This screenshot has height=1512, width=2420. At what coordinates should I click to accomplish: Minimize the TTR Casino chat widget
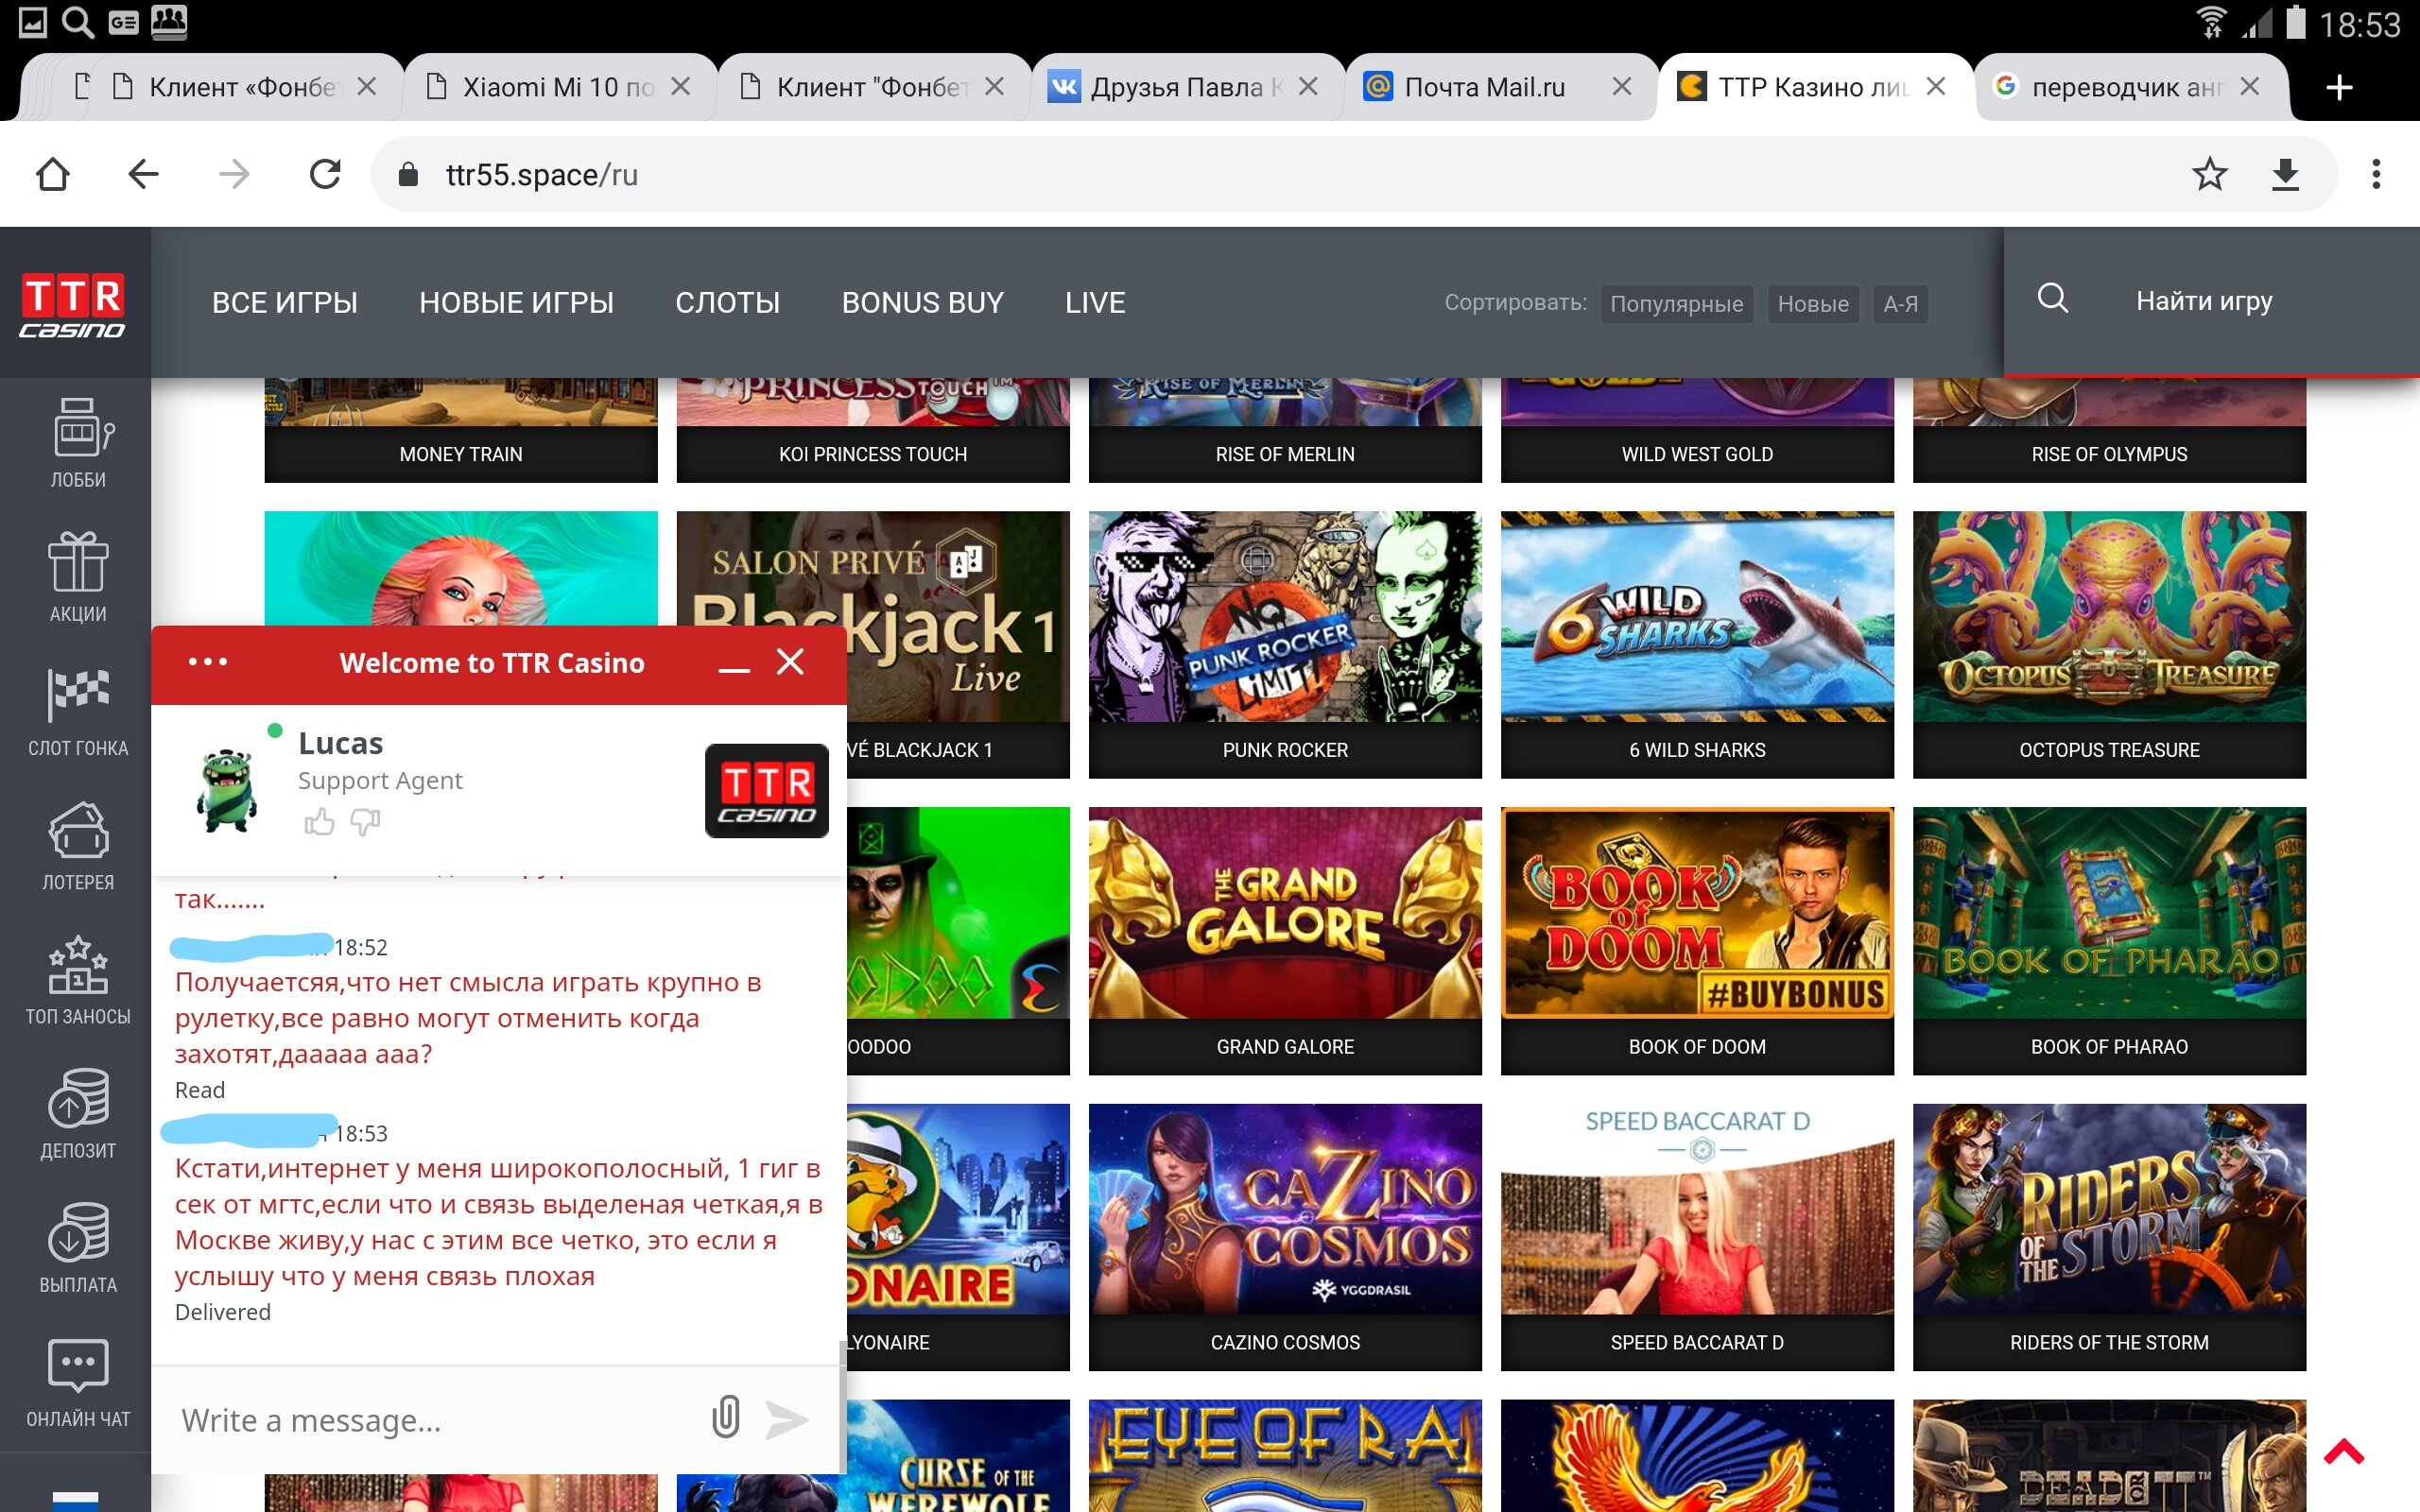[x=734, y=667]
